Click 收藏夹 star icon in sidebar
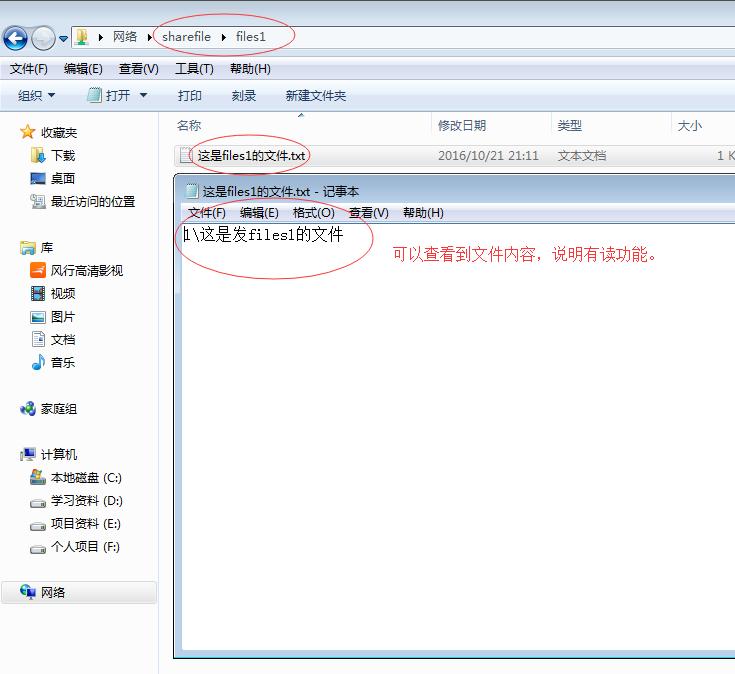 (x=28, y=132)
